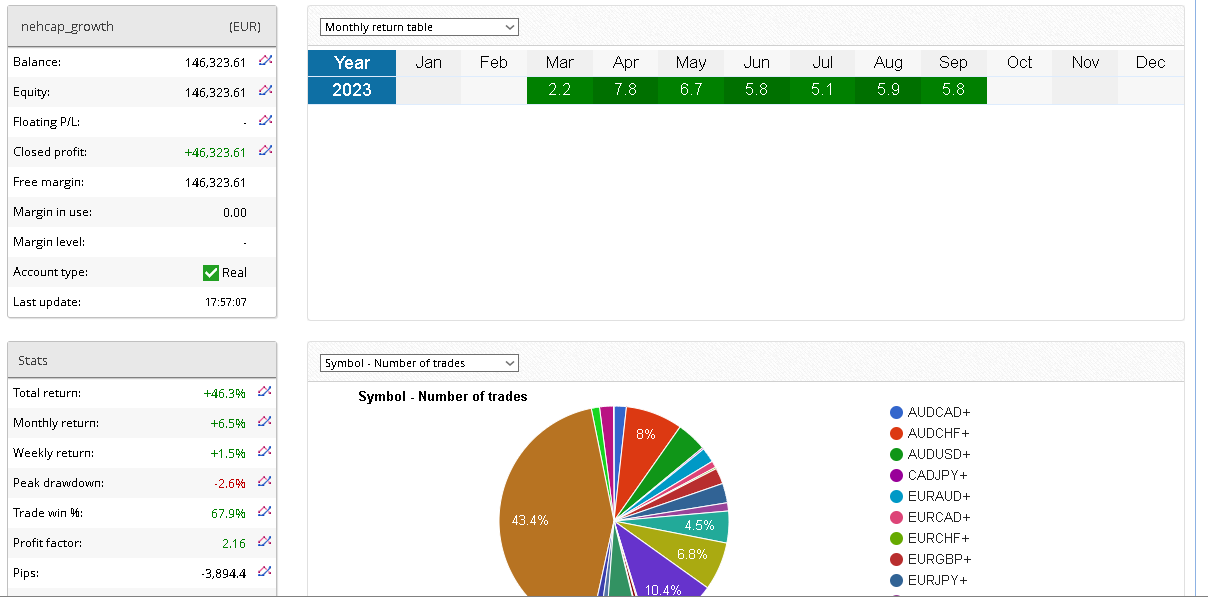Open the Equity chart icon
The image size is (1208, 600).
(x=265, y=91)
